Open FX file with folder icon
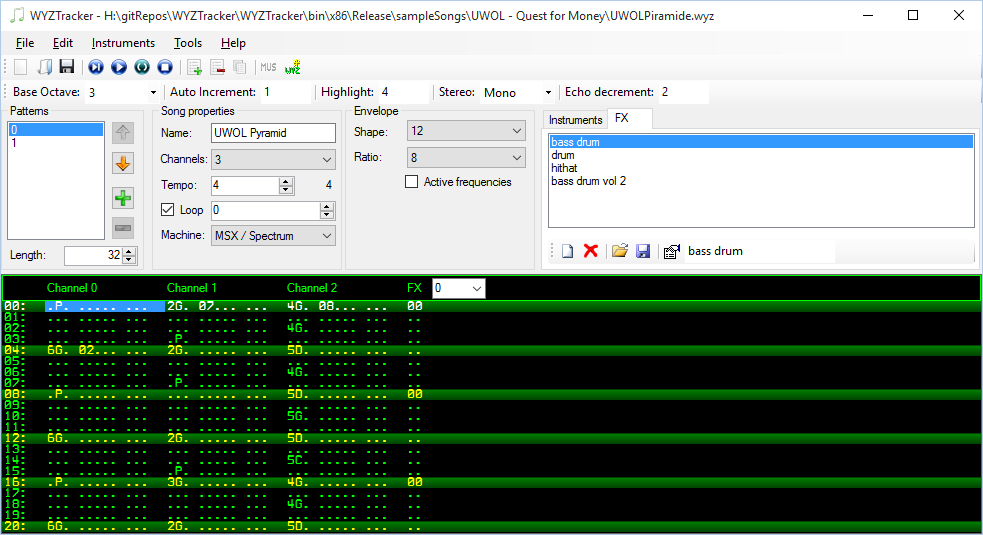 (619, 251)
